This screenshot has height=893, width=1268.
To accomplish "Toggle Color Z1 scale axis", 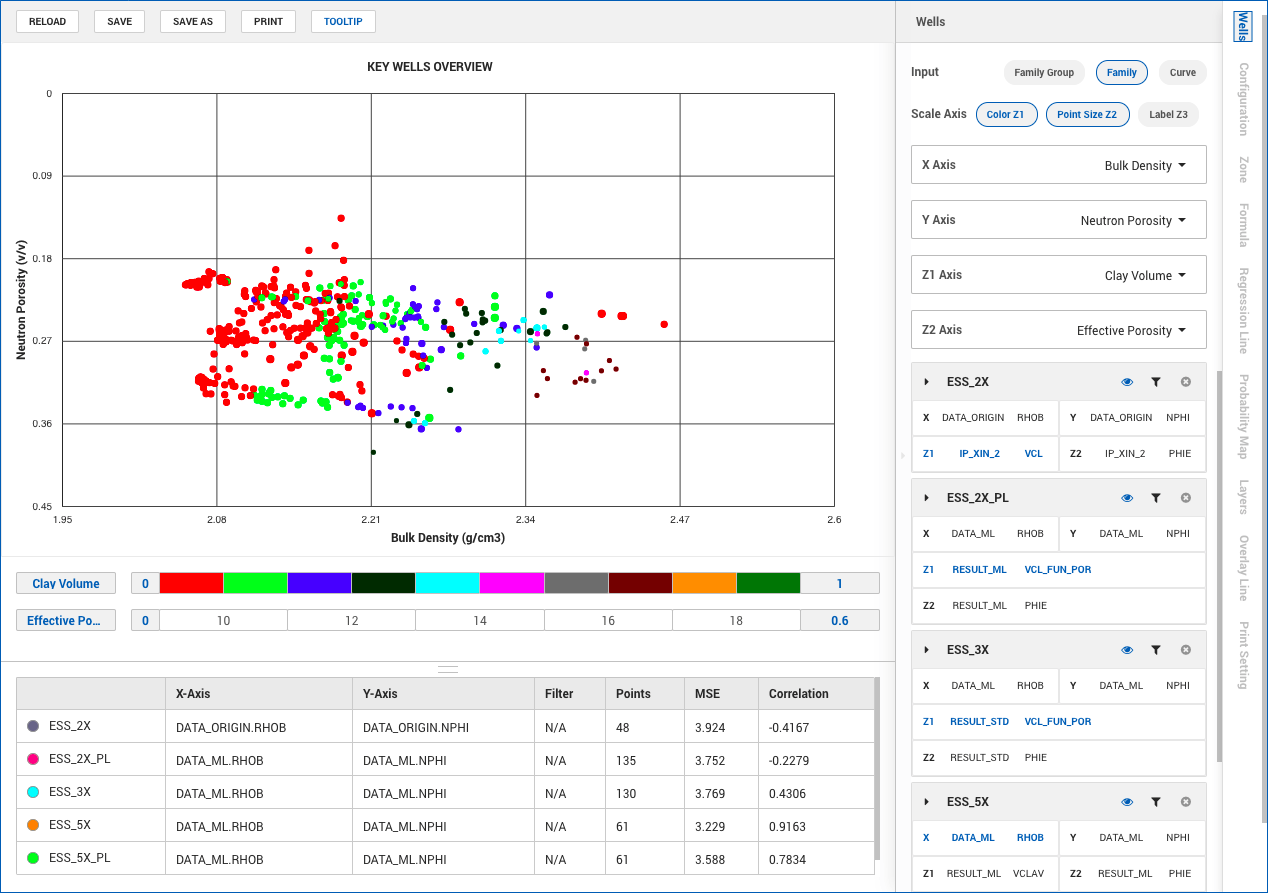I will (x=1006, y=114).
